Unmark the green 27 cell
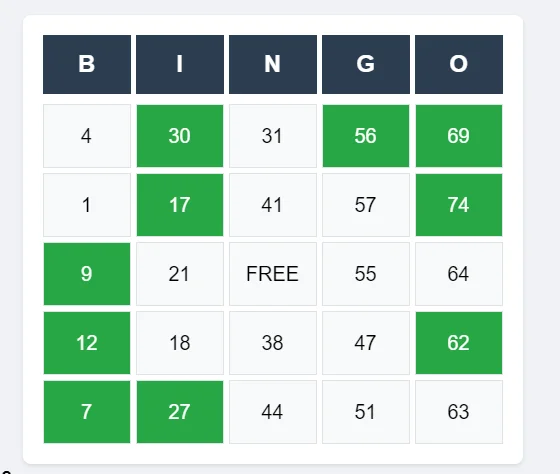 (180, 412)
